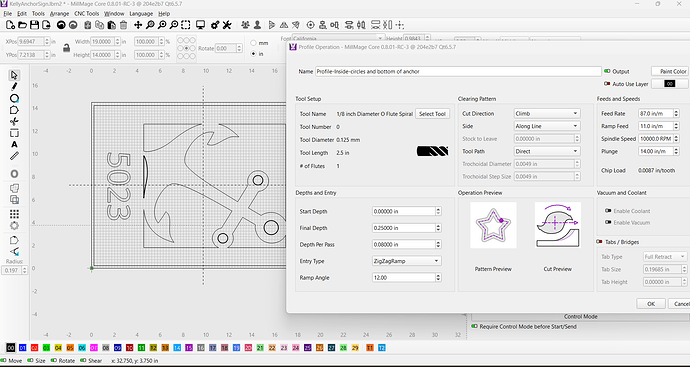Image resolution: width=690 pixels, height=367 pixels.
Task: Click the offset shapes O icon
Action: pyautogui.click(x=15, y=174)
